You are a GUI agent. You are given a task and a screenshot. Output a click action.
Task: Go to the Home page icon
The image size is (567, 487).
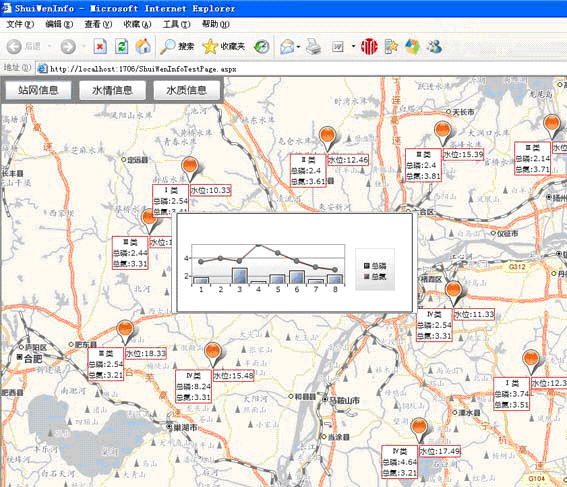[143, 46]
